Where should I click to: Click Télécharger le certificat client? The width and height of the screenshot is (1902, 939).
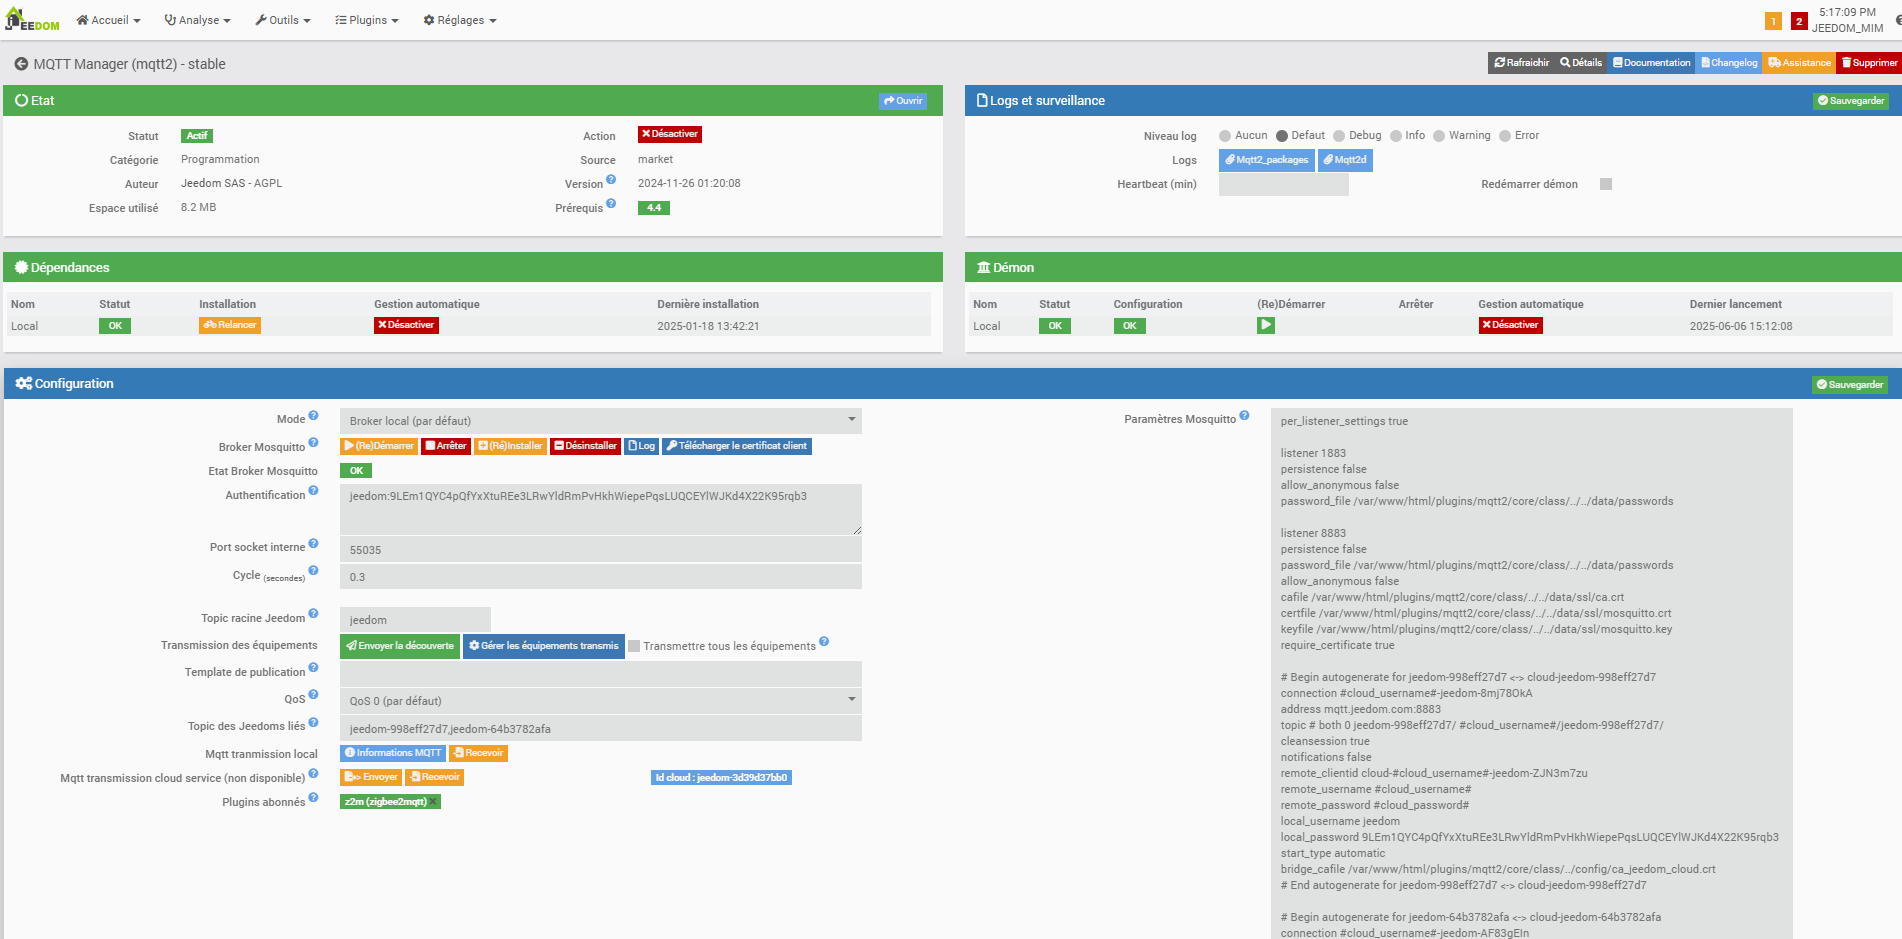point(737,446)
